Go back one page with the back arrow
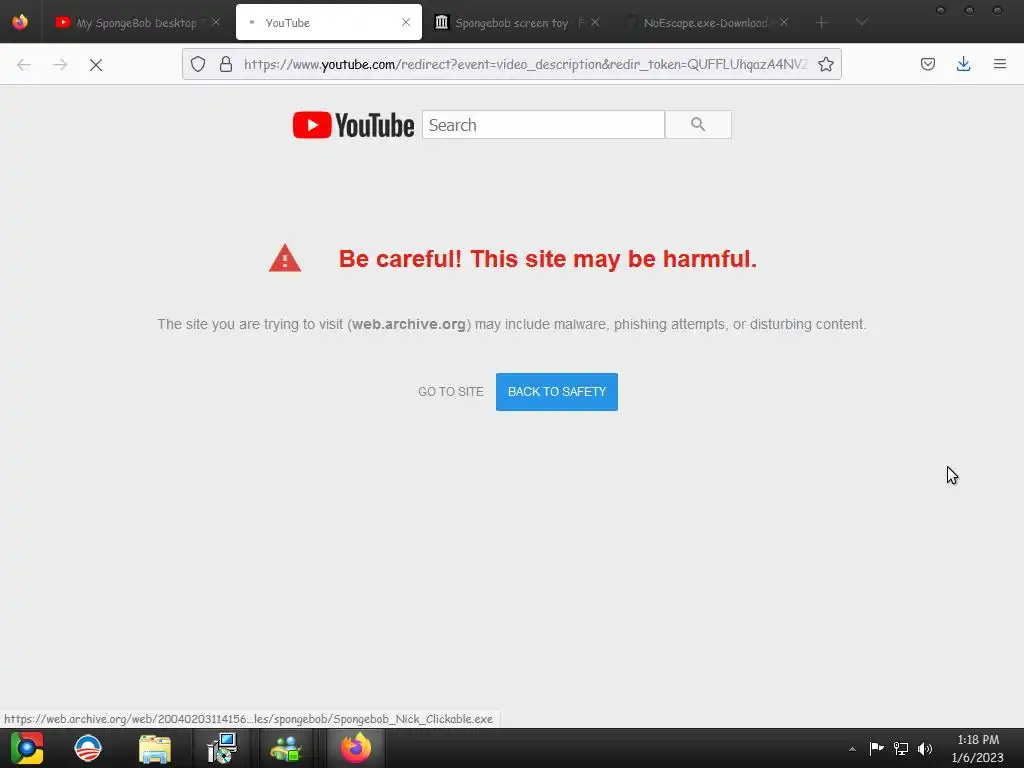 [x=24, y=65]
